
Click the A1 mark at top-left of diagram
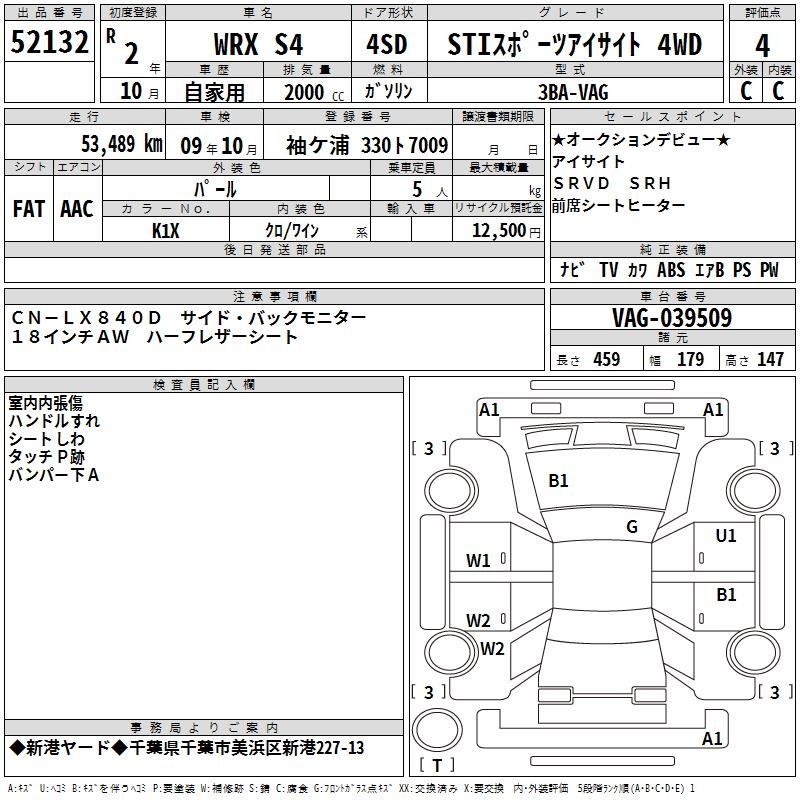coord(489,409)
